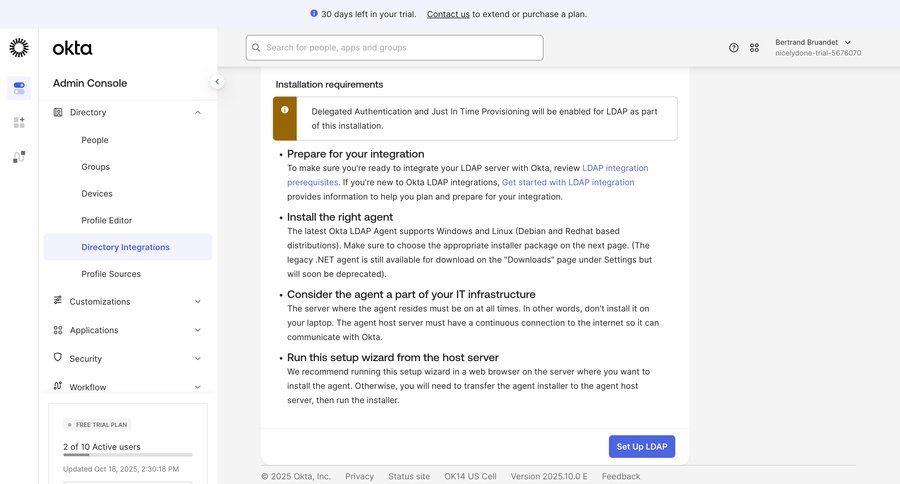Click the okta wordmark logo
This screenshot has width=900, height=484.
click(x=72, y=48)
